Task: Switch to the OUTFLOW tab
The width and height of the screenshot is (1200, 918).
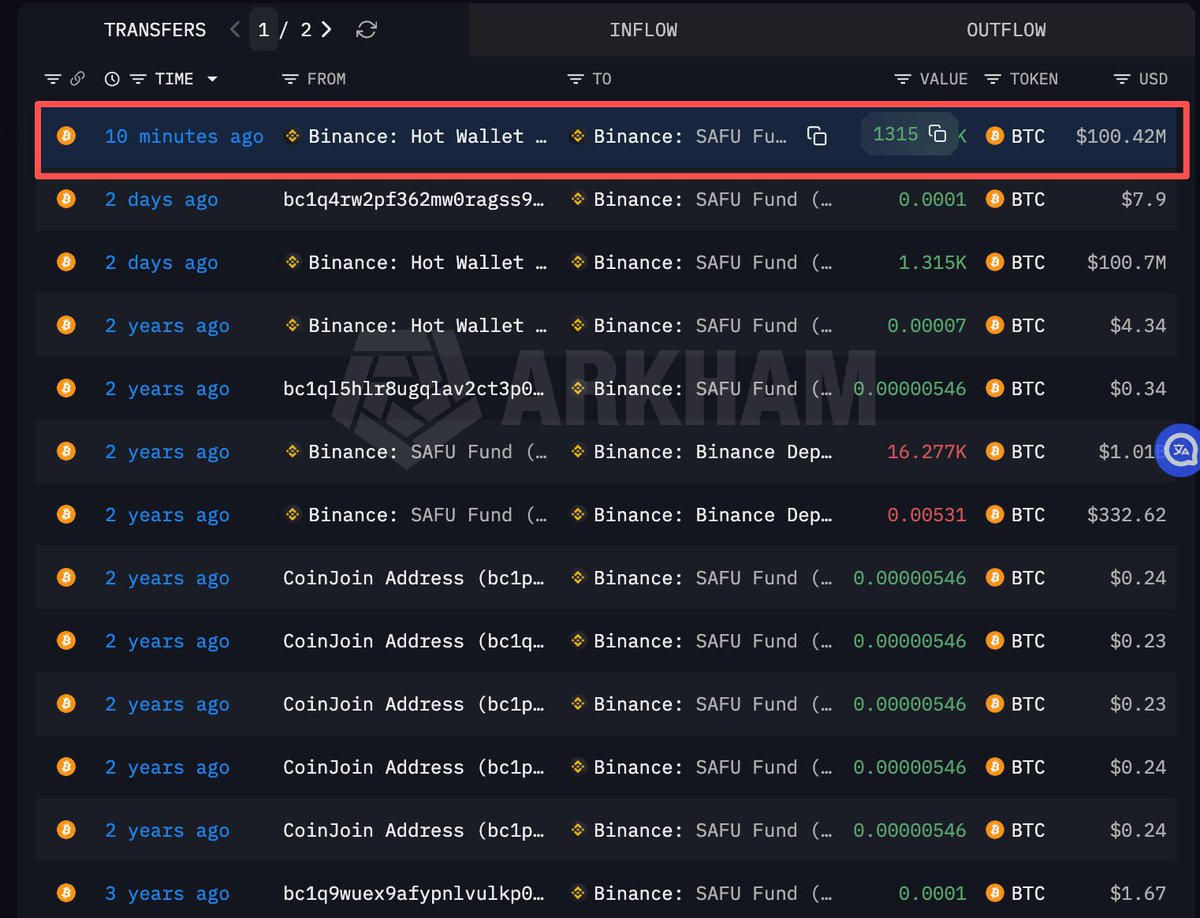Action: pyautogui.click(x=1006, y=30)
